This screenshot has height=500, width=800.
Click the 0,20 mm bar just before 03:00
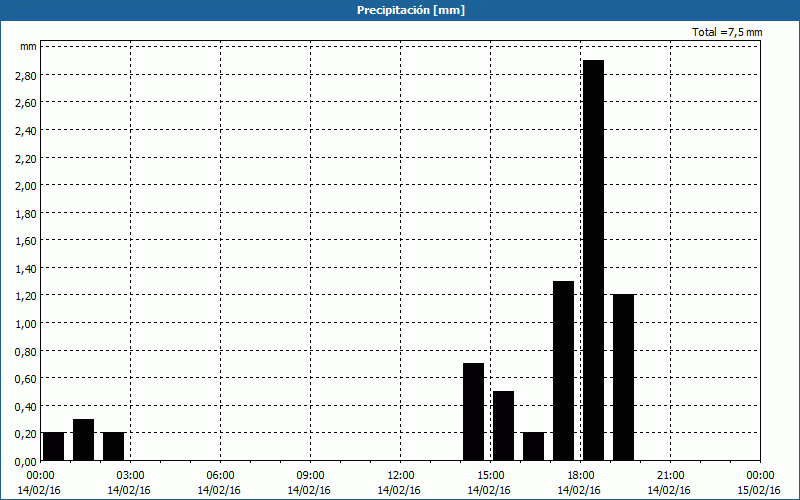click(113, 446)
